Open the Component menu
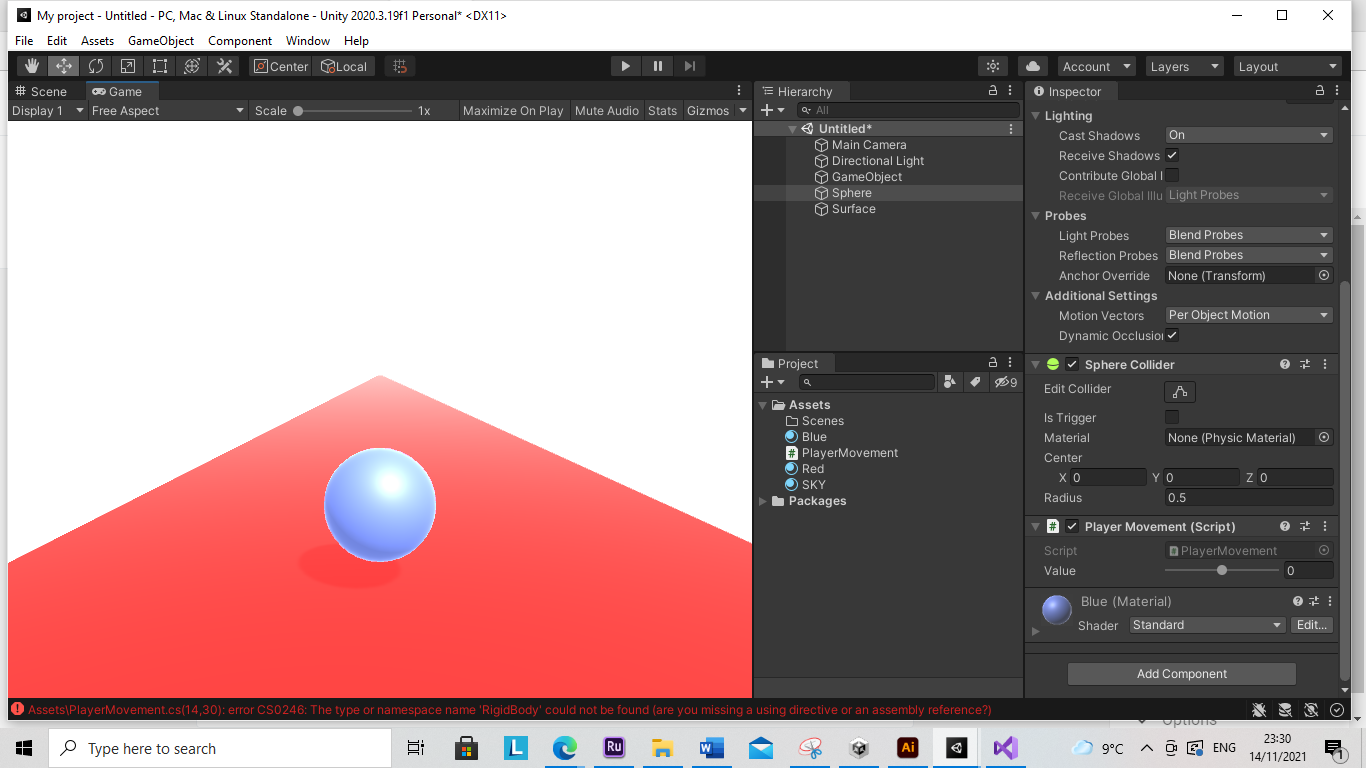 (240, 41)
